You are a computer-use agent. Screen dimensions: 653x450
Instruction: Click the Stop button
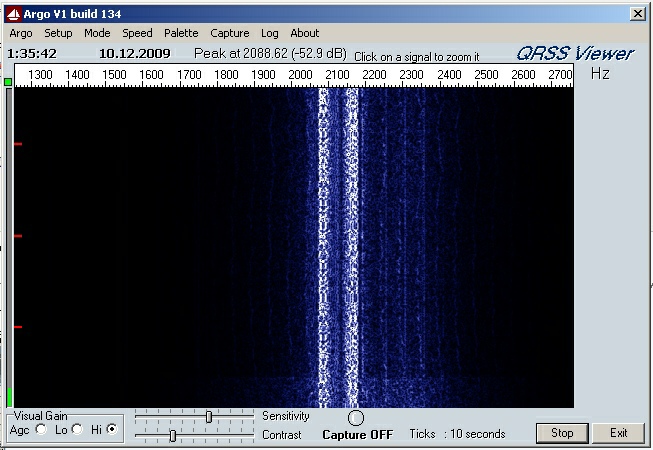point(562,433)
